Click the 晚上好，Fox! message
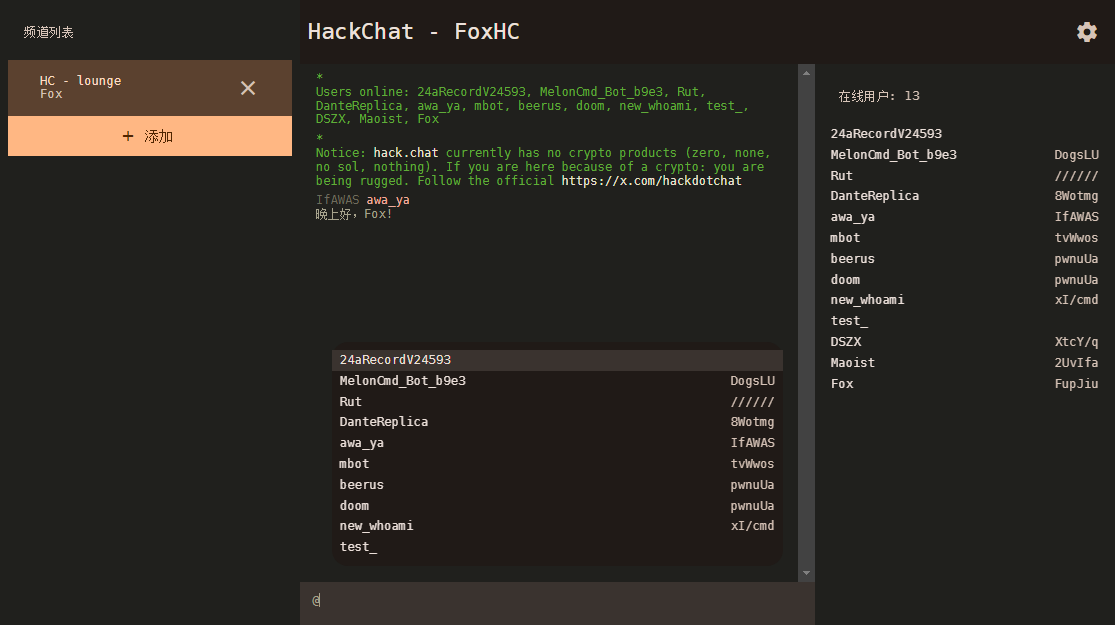The width and height of the screenshot is (1115, 625). (x=354, y=214)
